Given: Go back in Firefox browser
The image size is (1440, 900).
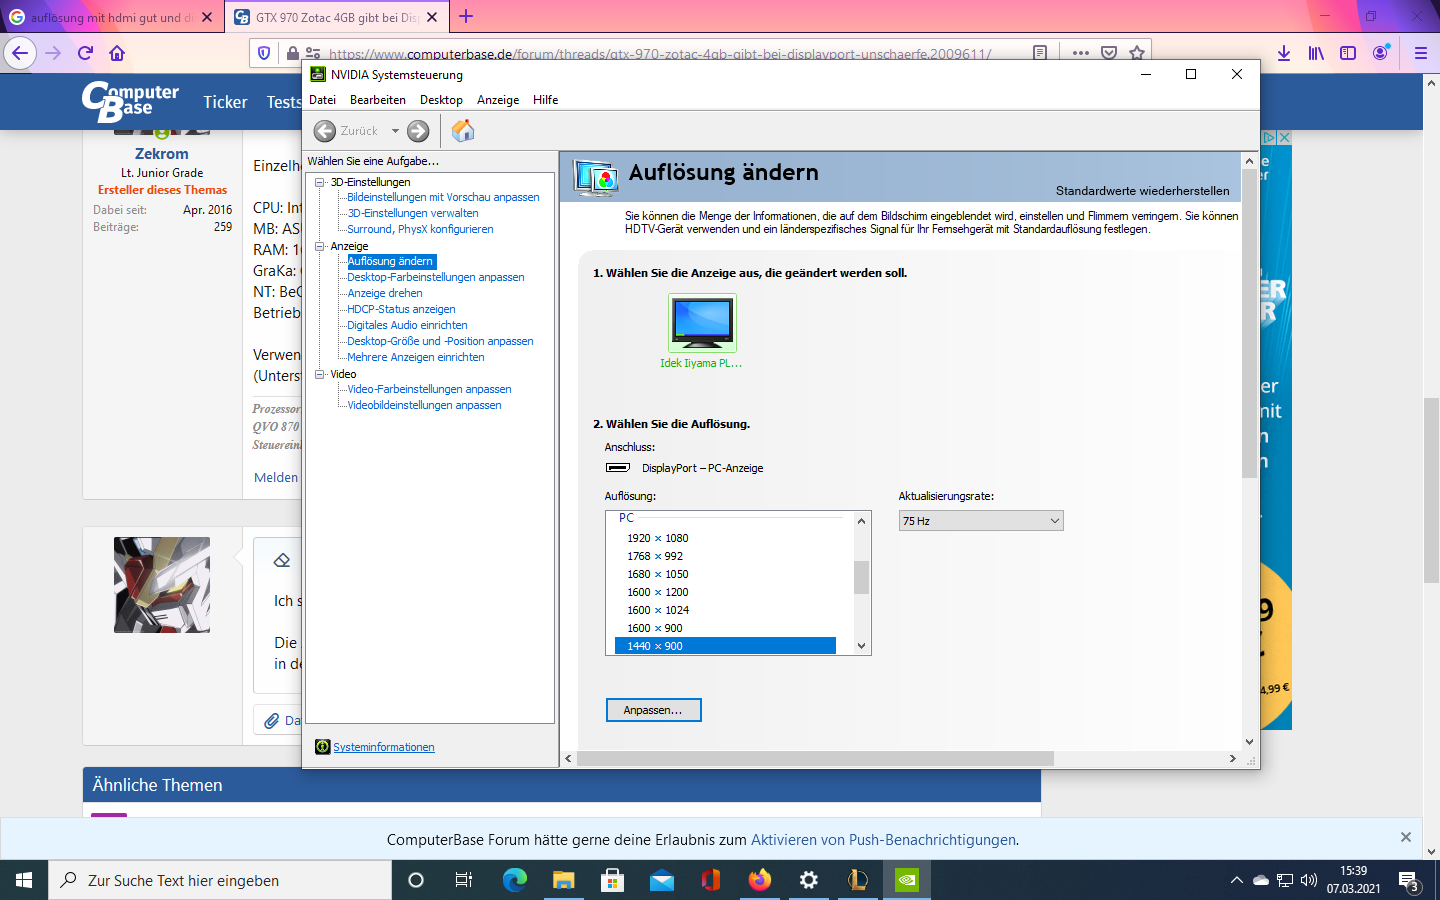Looking at the screenshot, I should (20, 53).
